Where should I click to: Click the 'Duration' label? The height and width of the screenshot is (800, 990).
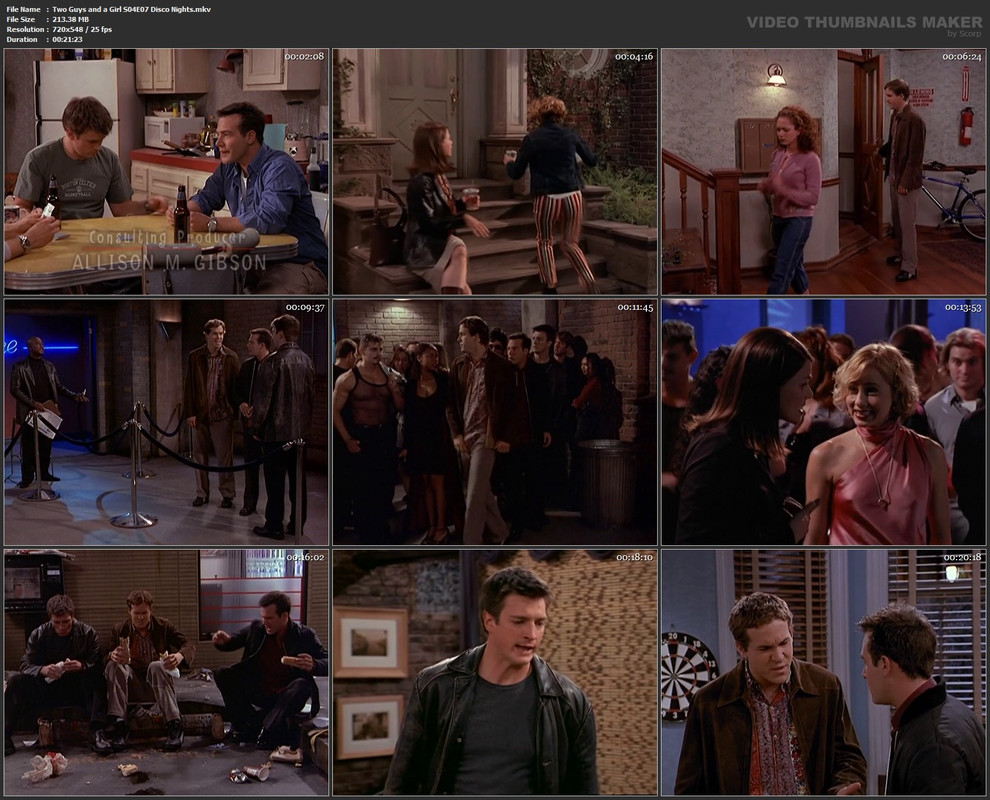tap(22, 39)
